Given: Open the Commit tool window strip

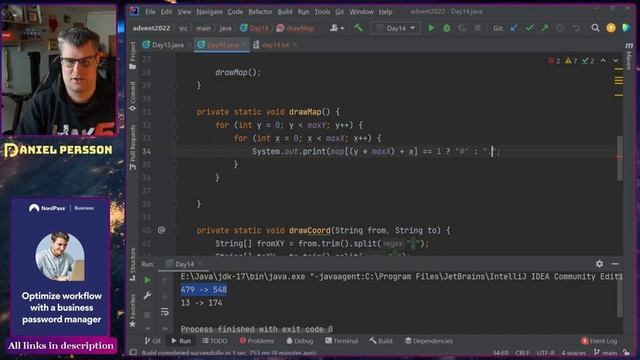Looking at the screenshot, I should coord(133,96).
